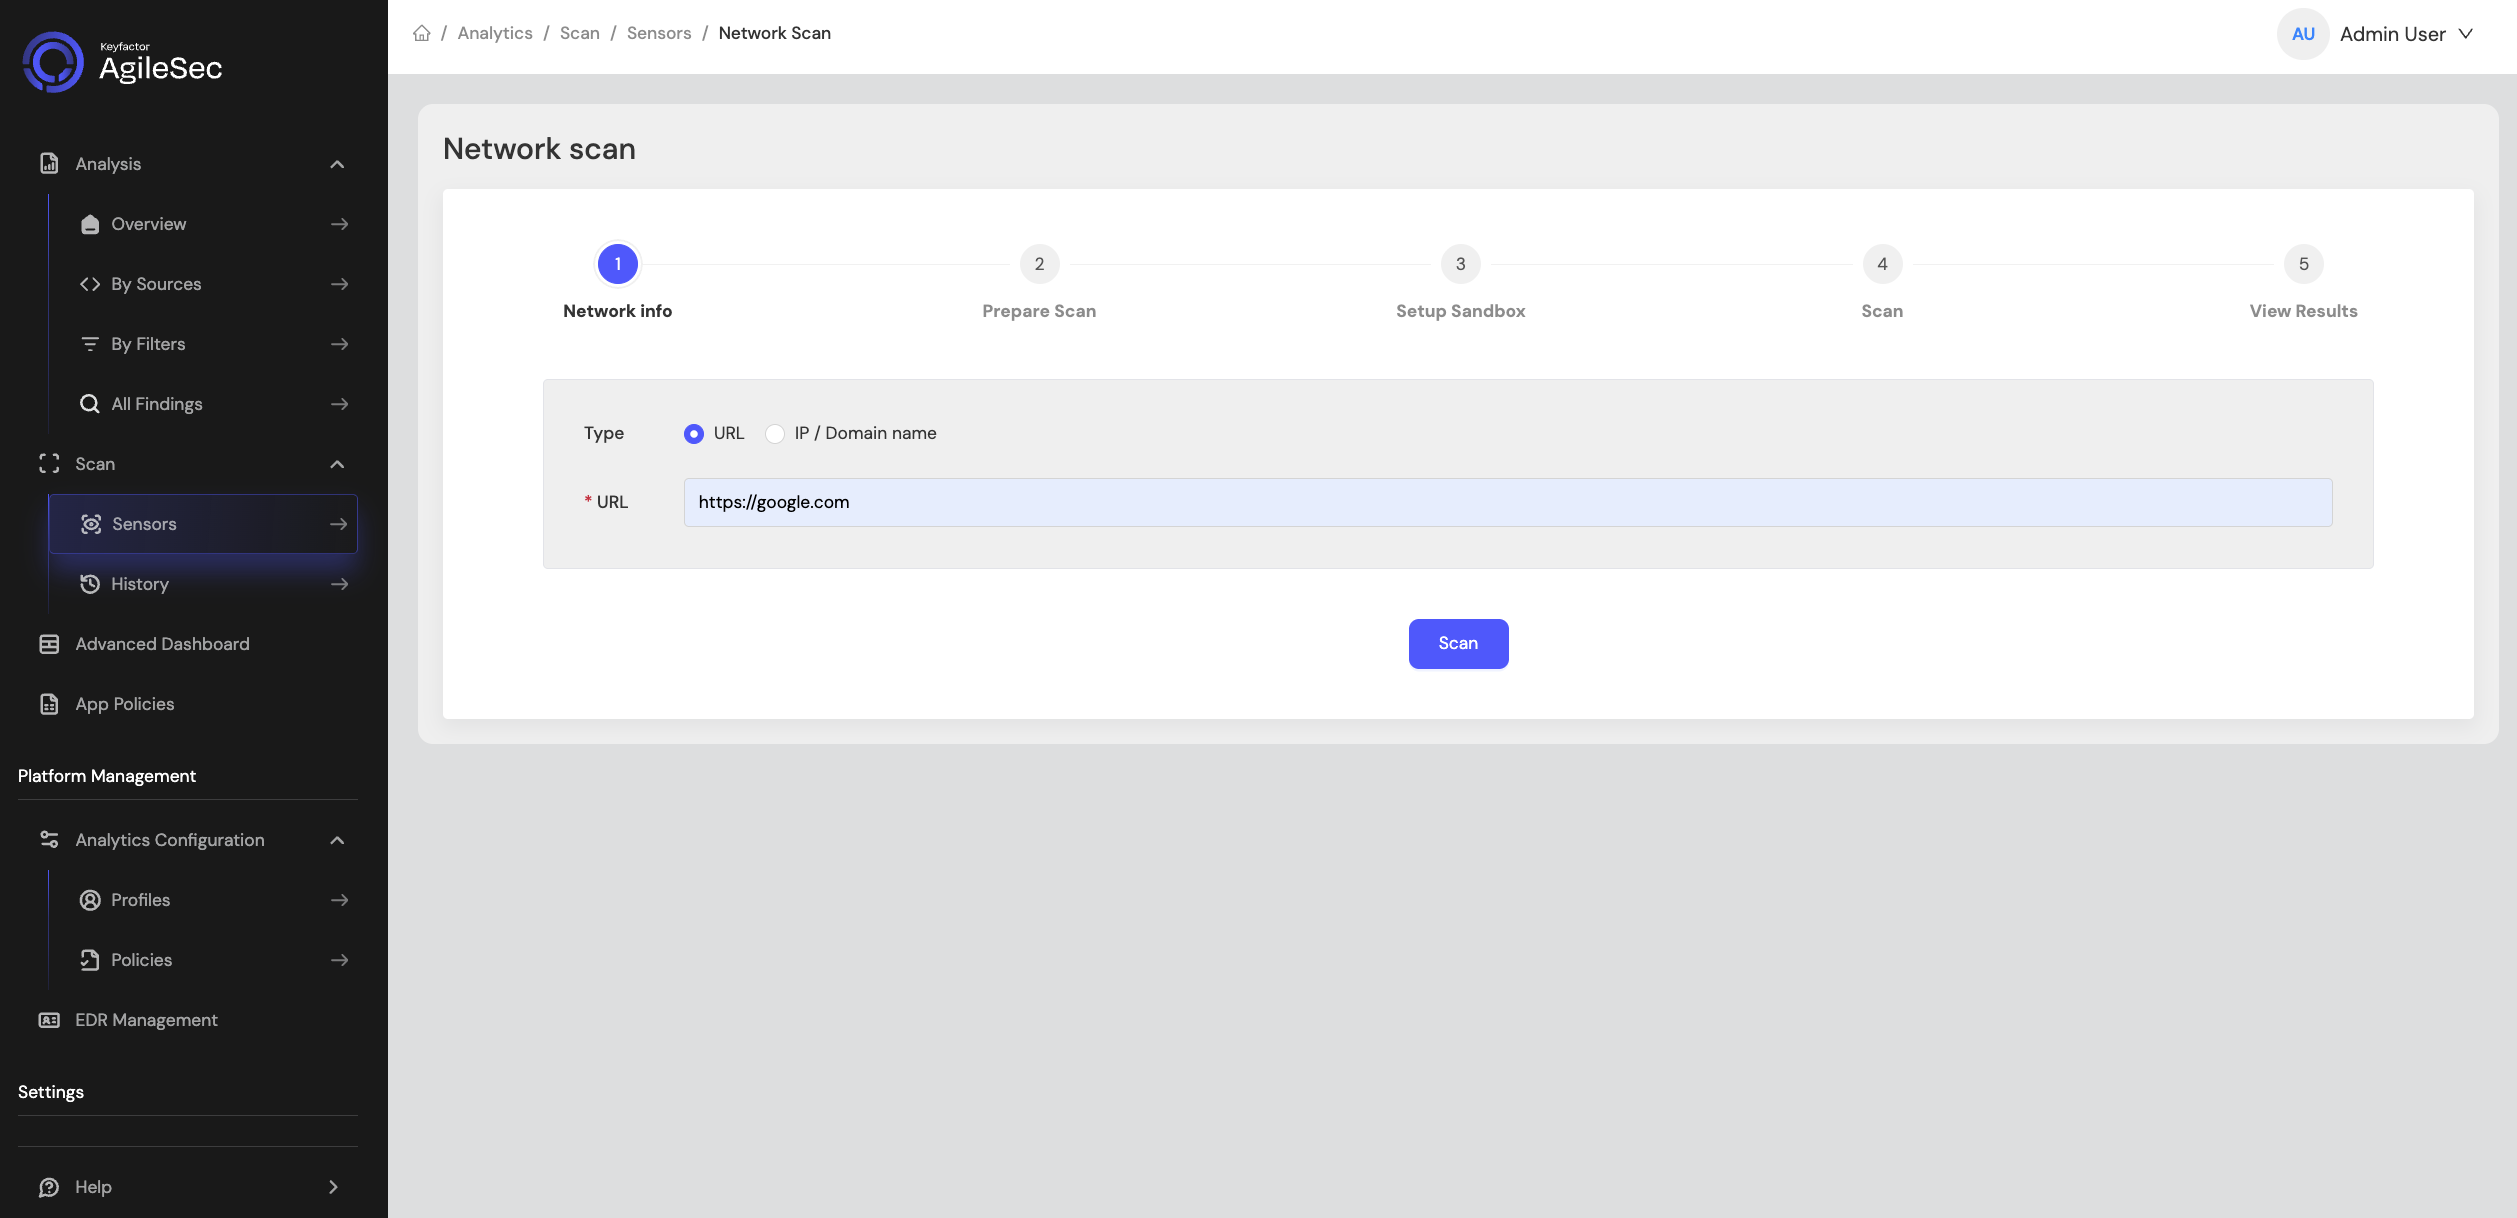Screen dimensions: 2517x1218
Task: Go to Sensors breadcrumb link
Action: coord(659,33)
